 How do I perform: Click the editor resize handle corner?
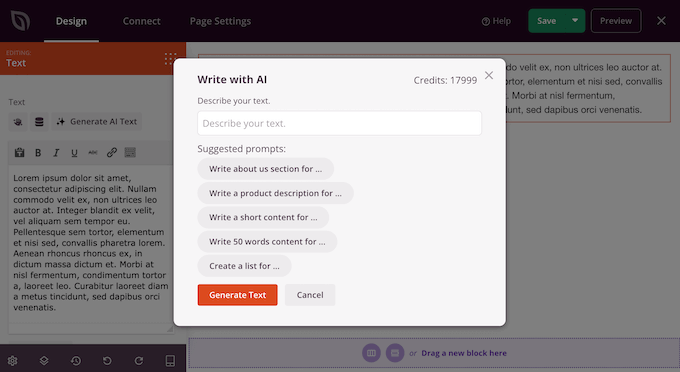point(170,329)
